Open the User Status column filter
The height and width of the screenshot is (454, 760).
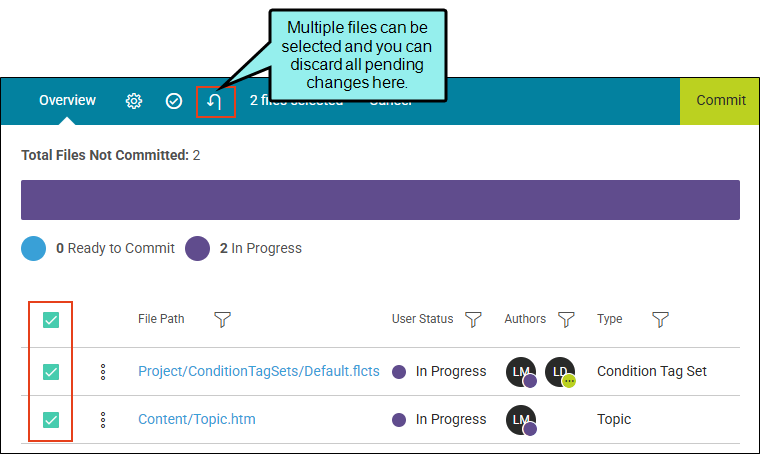point(474,319)
